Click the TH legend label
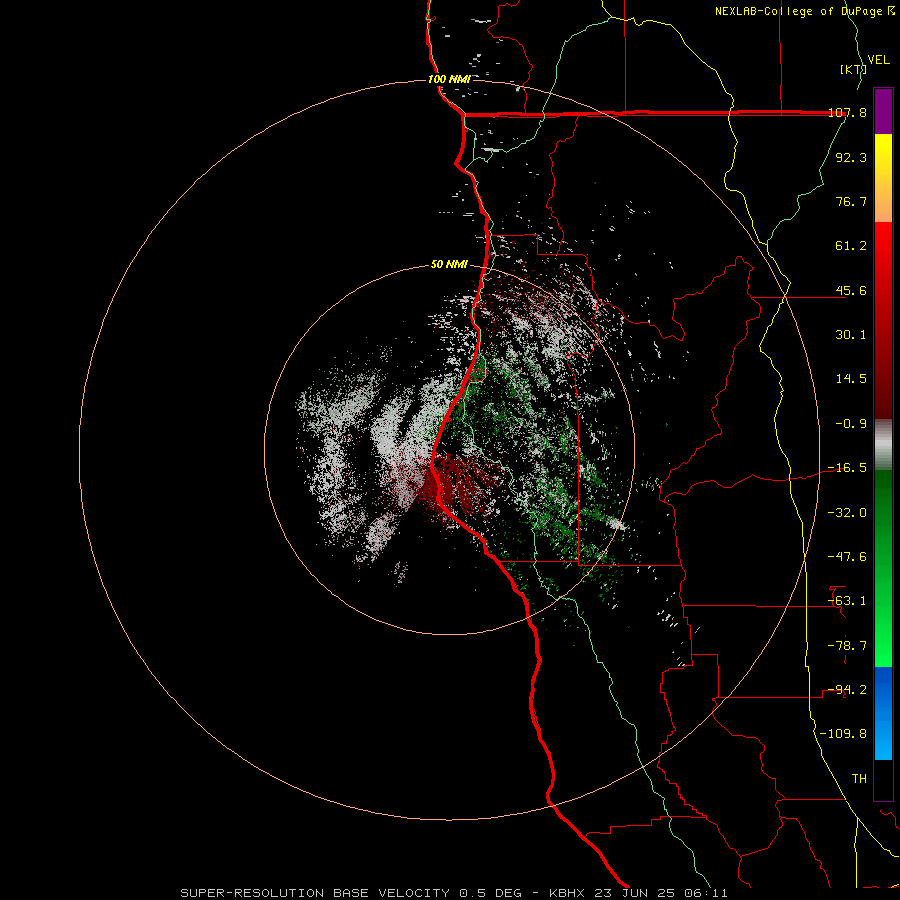Screen dimensions: 900x900 [859, 779]
